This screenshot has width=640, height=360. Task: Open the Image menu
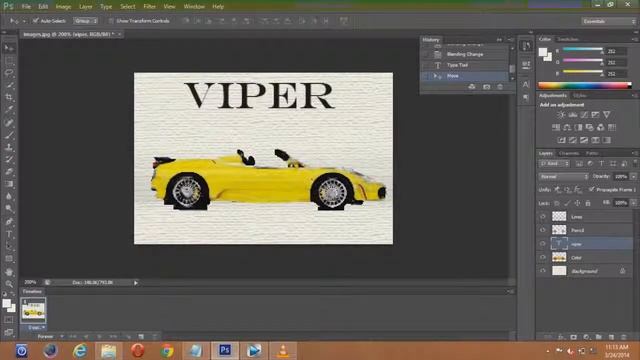63,7
